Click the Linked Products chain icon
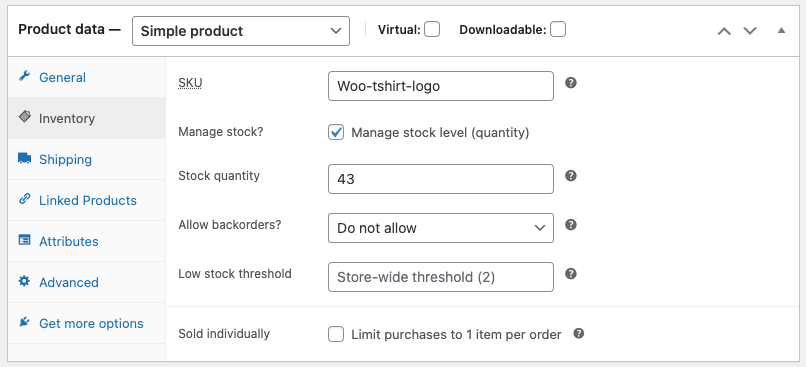The width and height of the screenshot is (806, 367). 24,199
